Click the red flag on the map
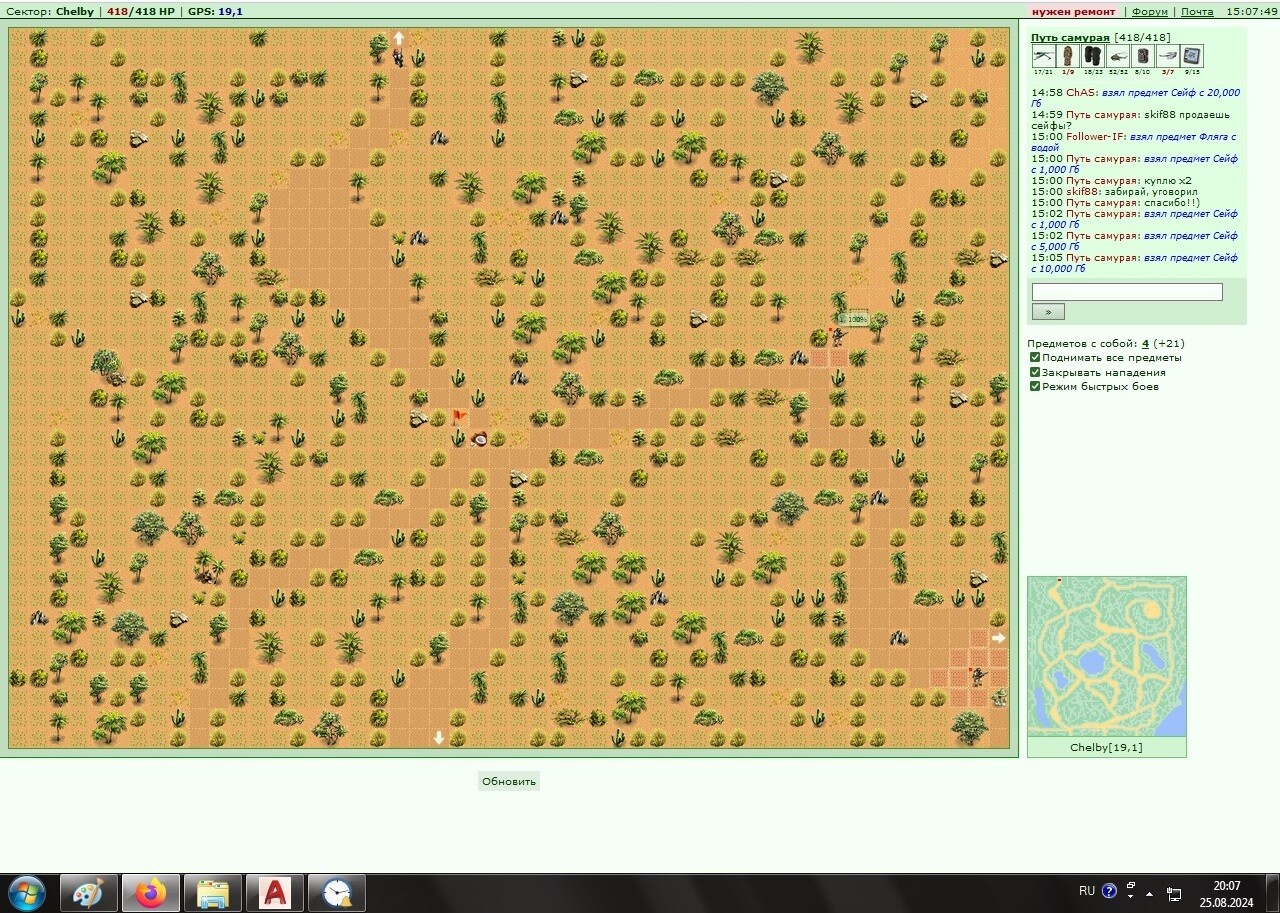 point(459,417)
